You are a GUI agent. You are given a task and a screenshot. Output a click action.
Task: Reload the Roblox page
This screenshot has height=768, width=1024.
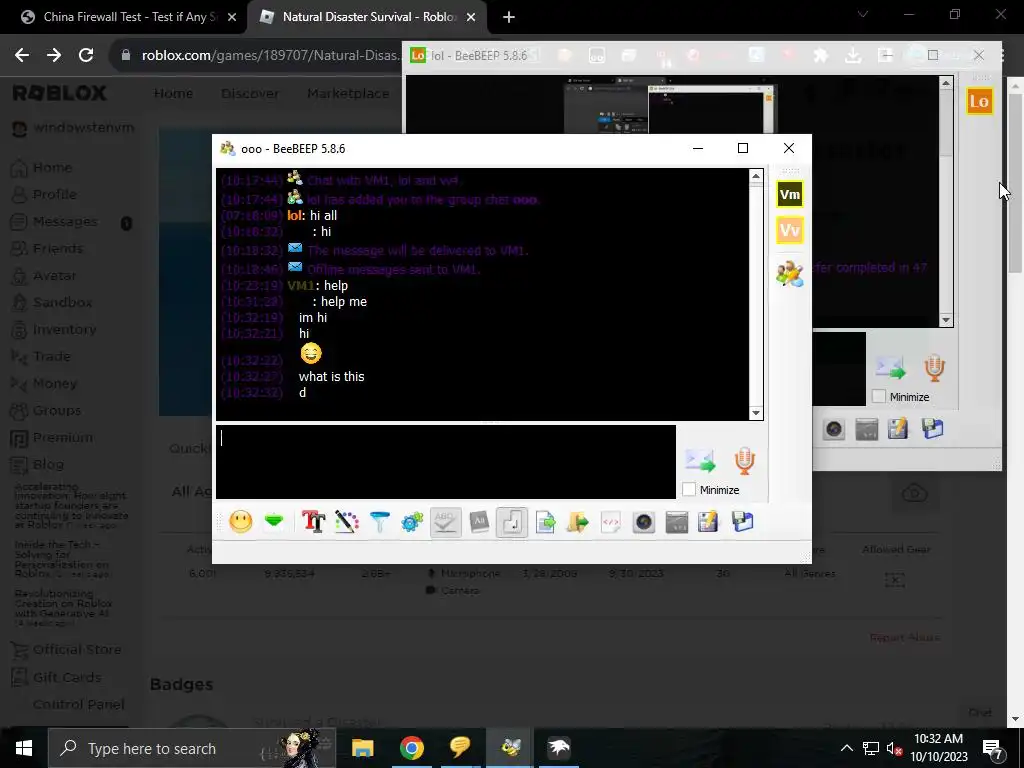(x=86, y=56)
